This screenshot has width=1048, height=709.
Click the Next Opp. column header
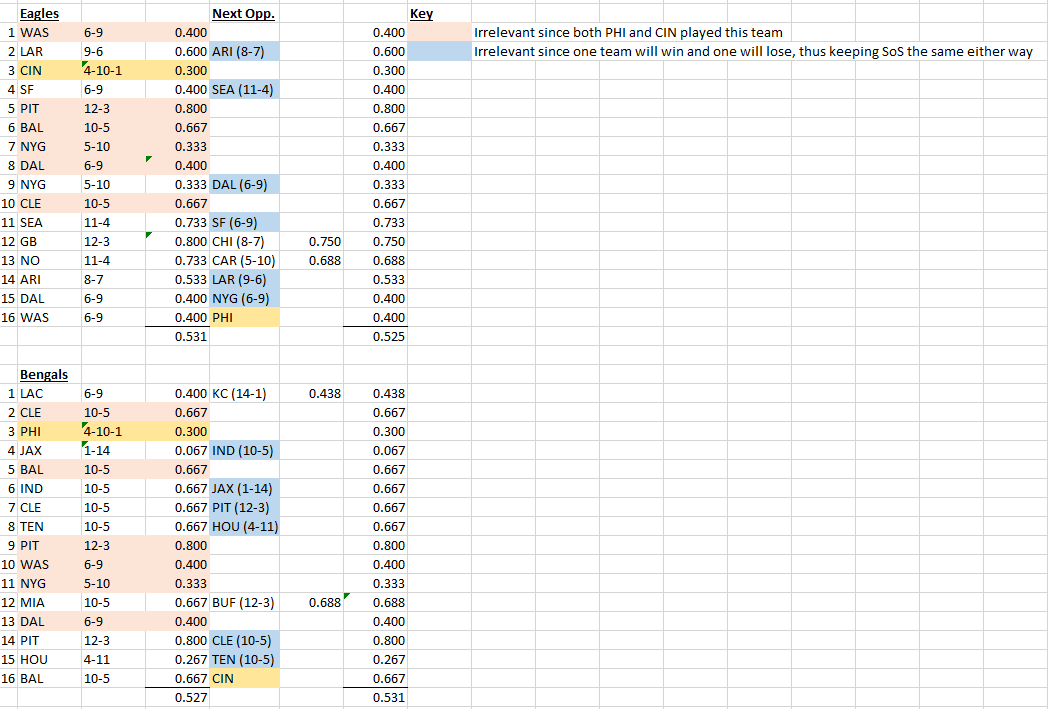(x=244, y=13)
